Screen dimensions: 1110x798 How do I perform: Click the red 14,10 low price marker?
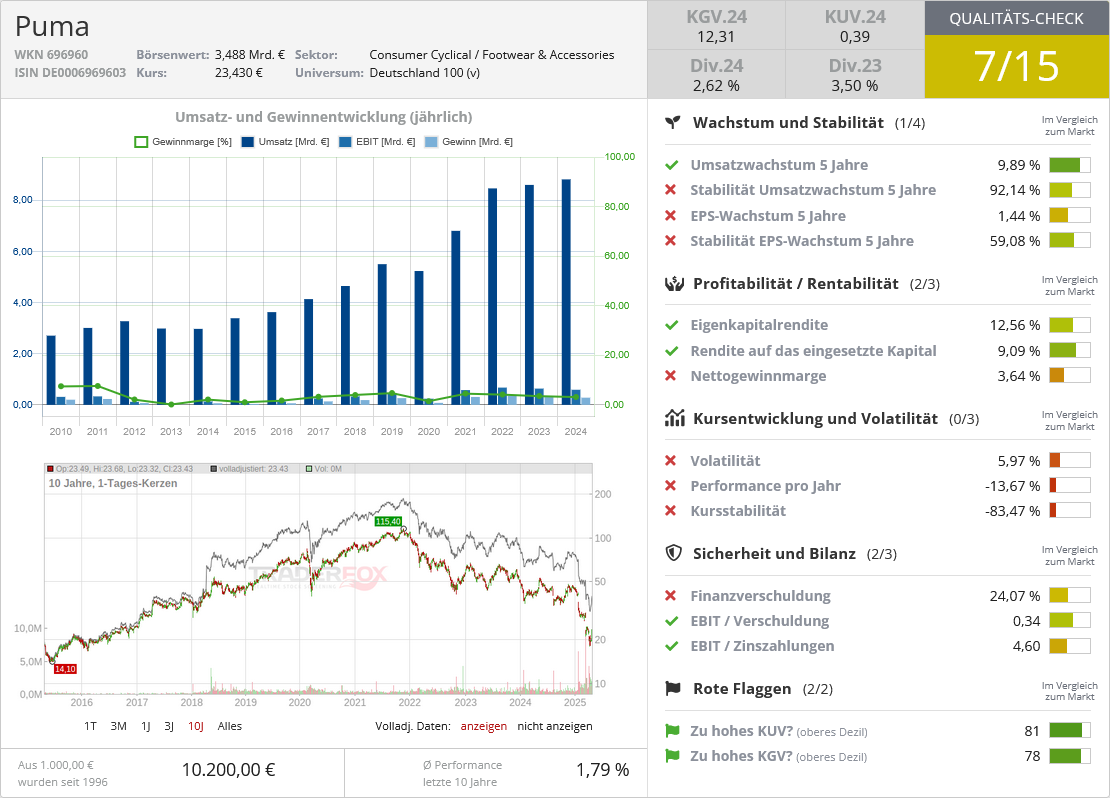[x=65, y=668]
